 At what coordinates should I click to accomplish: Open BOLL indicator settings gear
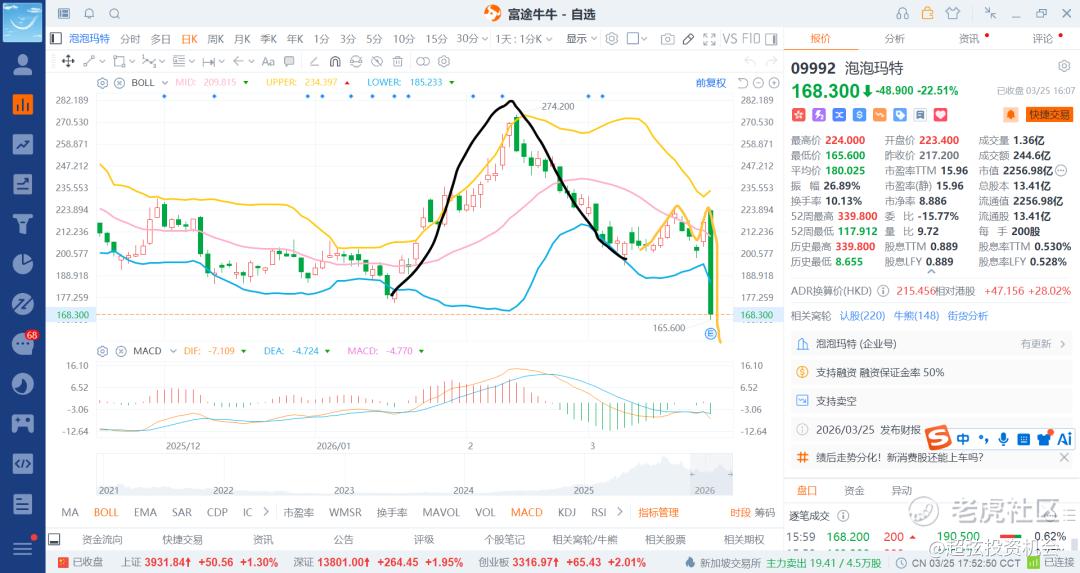[x=102, y=83]
